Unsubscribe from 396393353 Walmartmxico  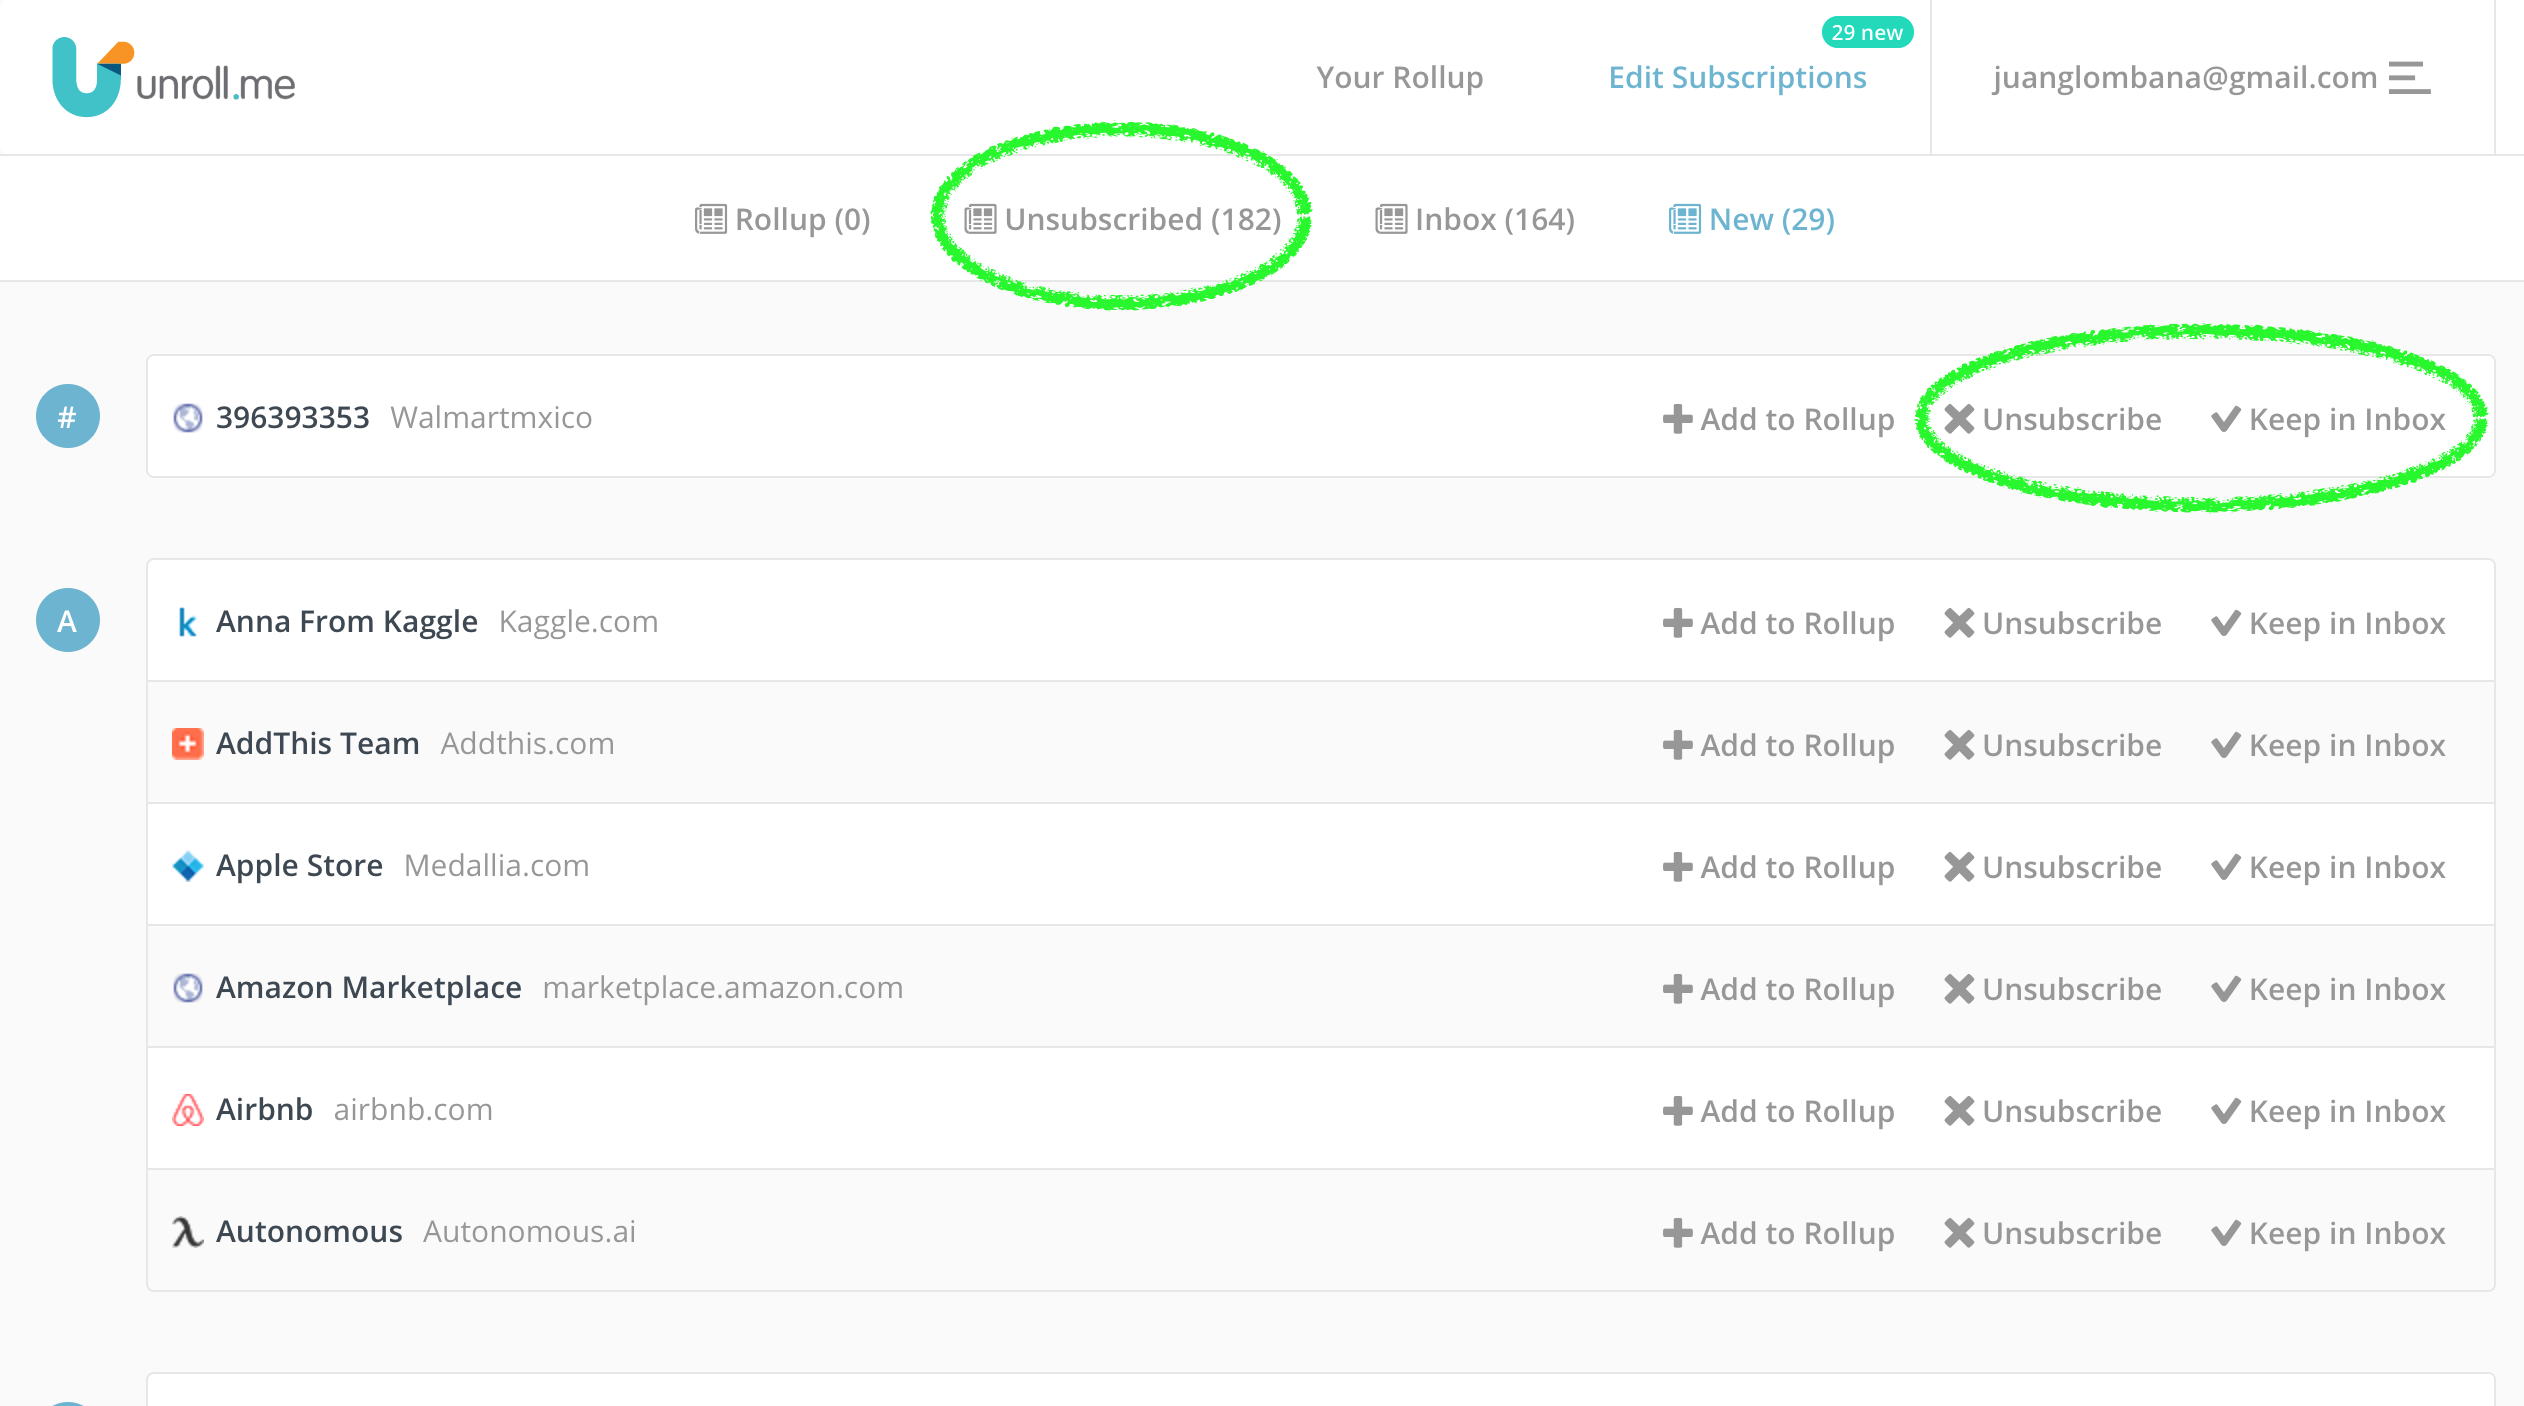[2052, 419]
